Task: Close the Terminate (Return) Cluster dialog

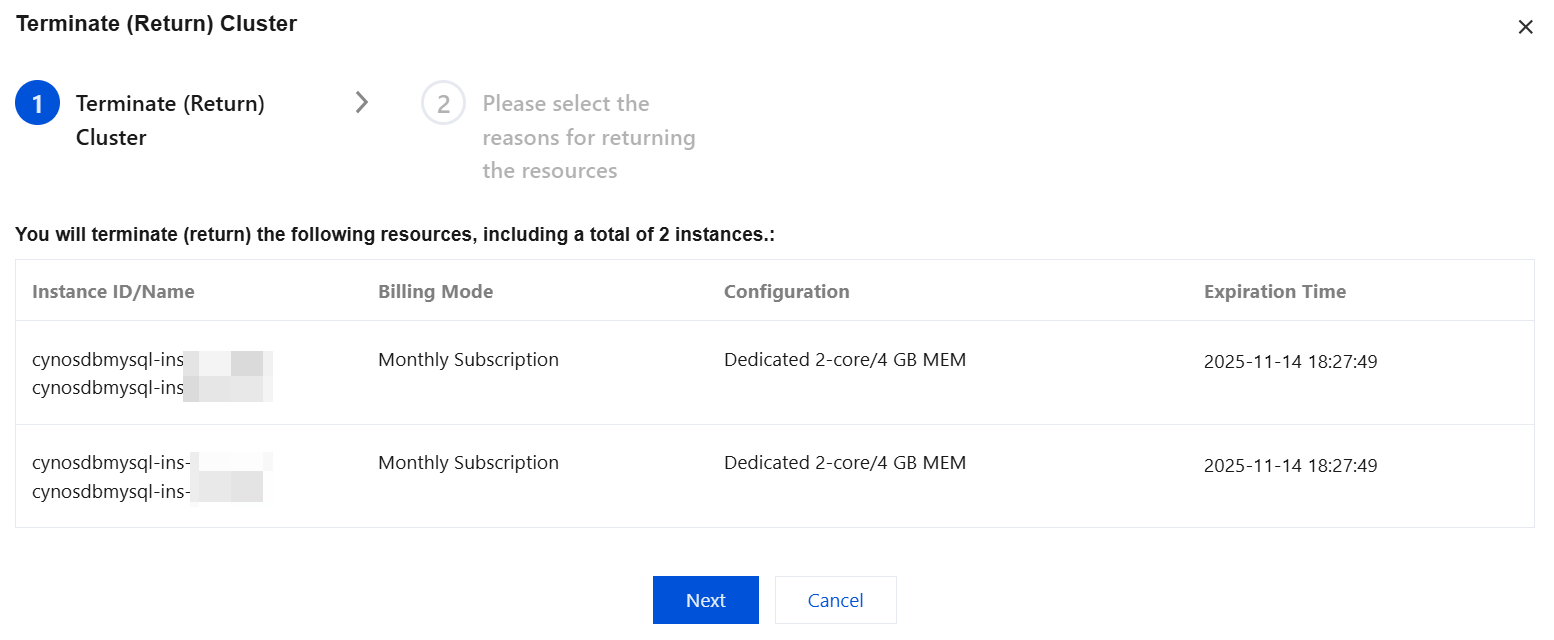Action: point(1525,27)
